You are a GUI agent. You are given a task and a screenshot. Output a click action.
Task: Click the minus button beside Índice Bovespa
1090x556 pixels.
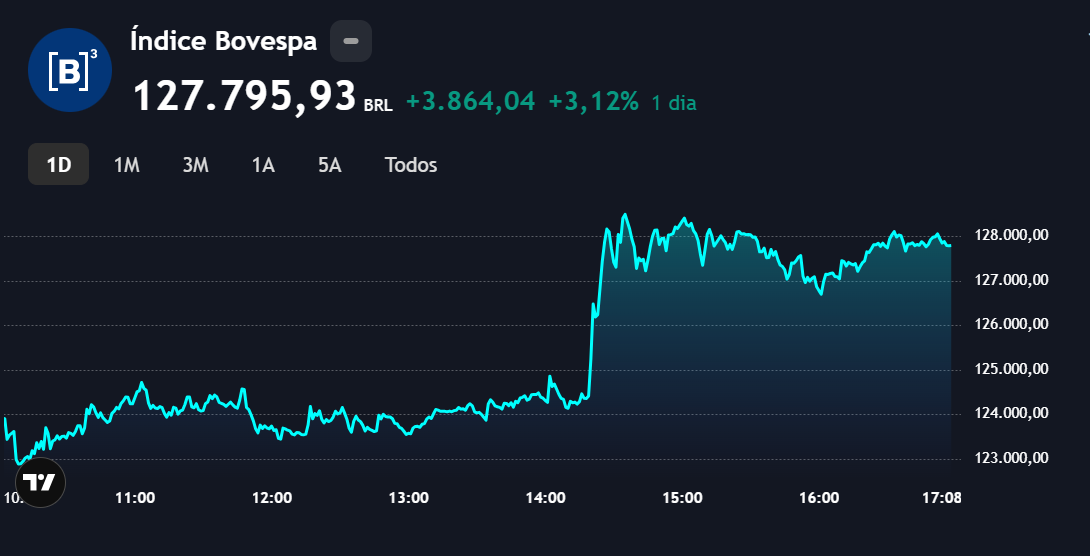tap(351, 41)
